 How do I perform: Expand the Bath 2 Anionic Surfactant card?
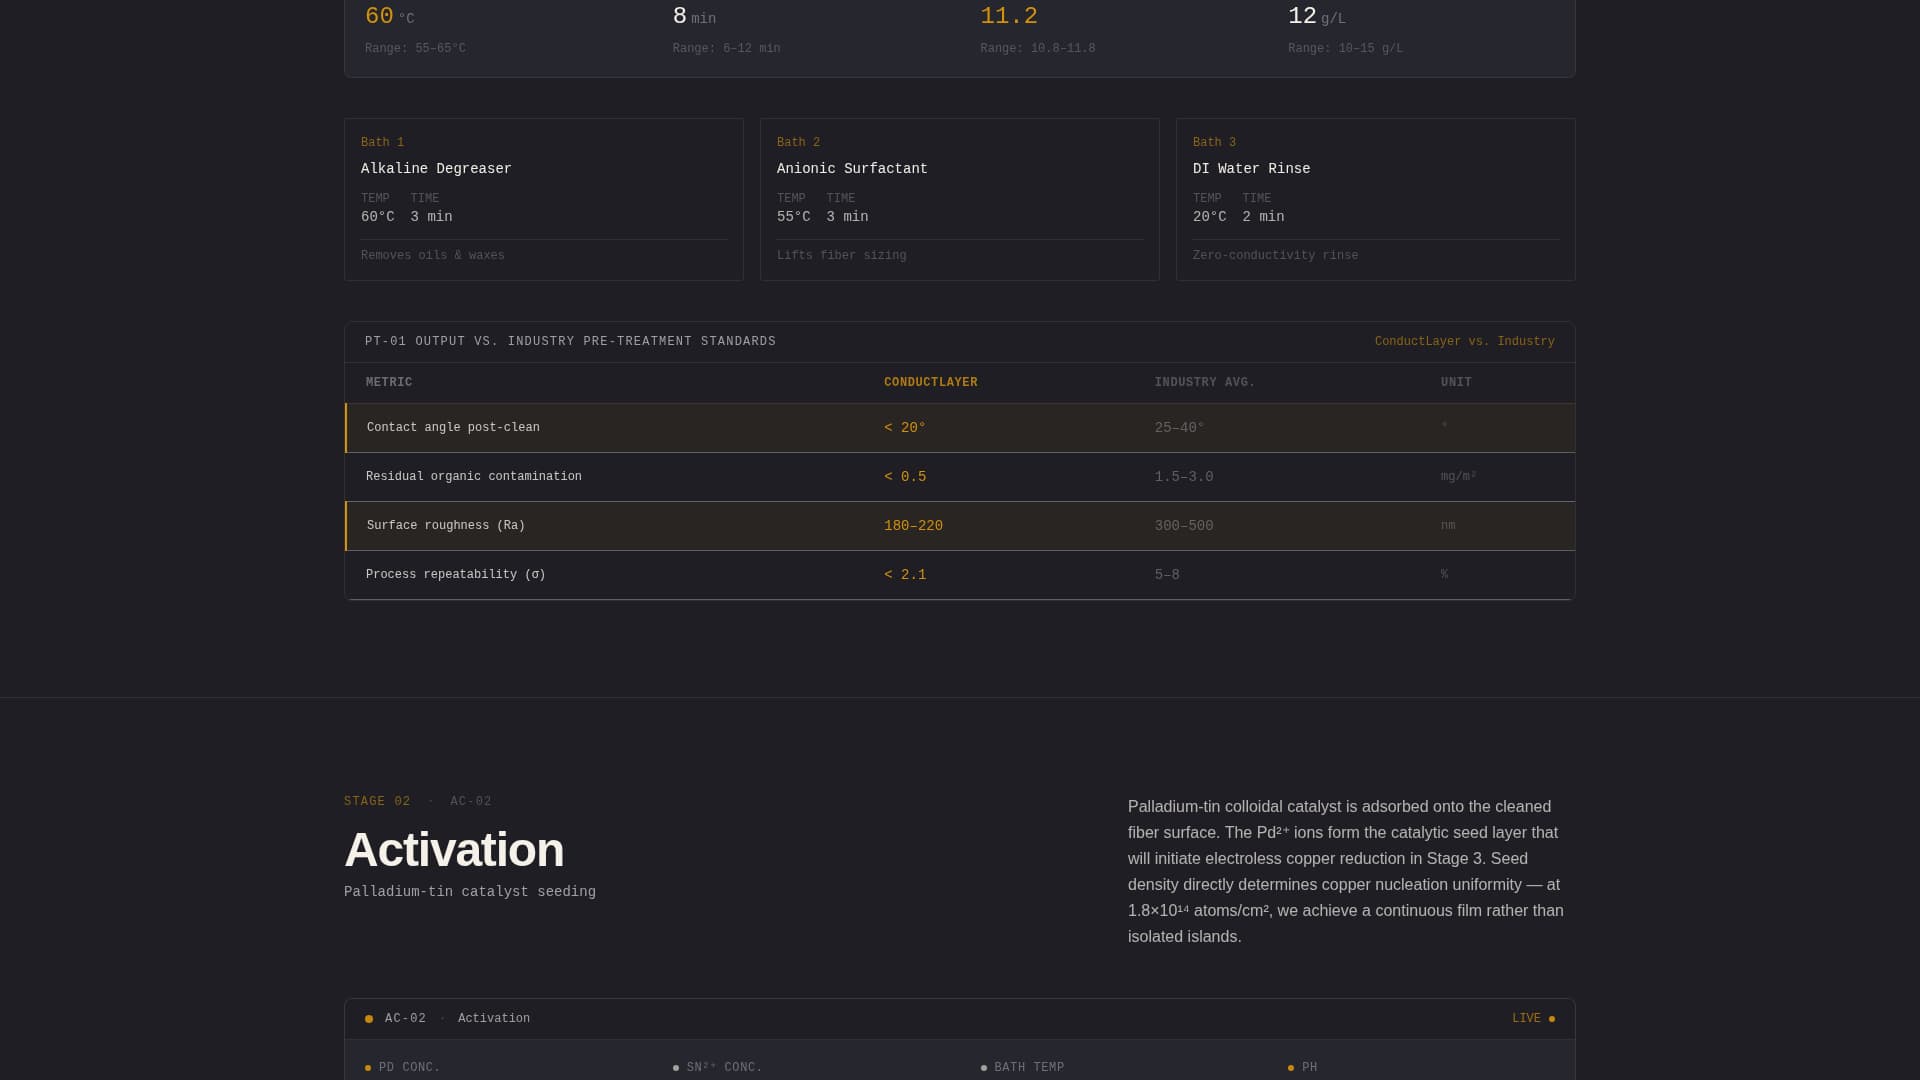pyautogui.click(x=959, y=199)
